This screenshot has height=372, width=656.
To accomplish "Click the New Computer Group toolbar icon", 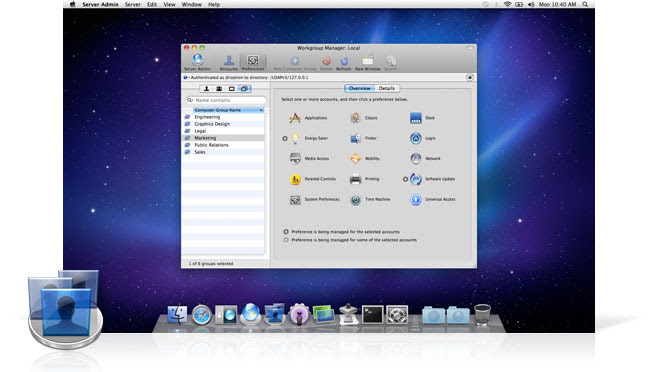I will click(x=295, y=63).
